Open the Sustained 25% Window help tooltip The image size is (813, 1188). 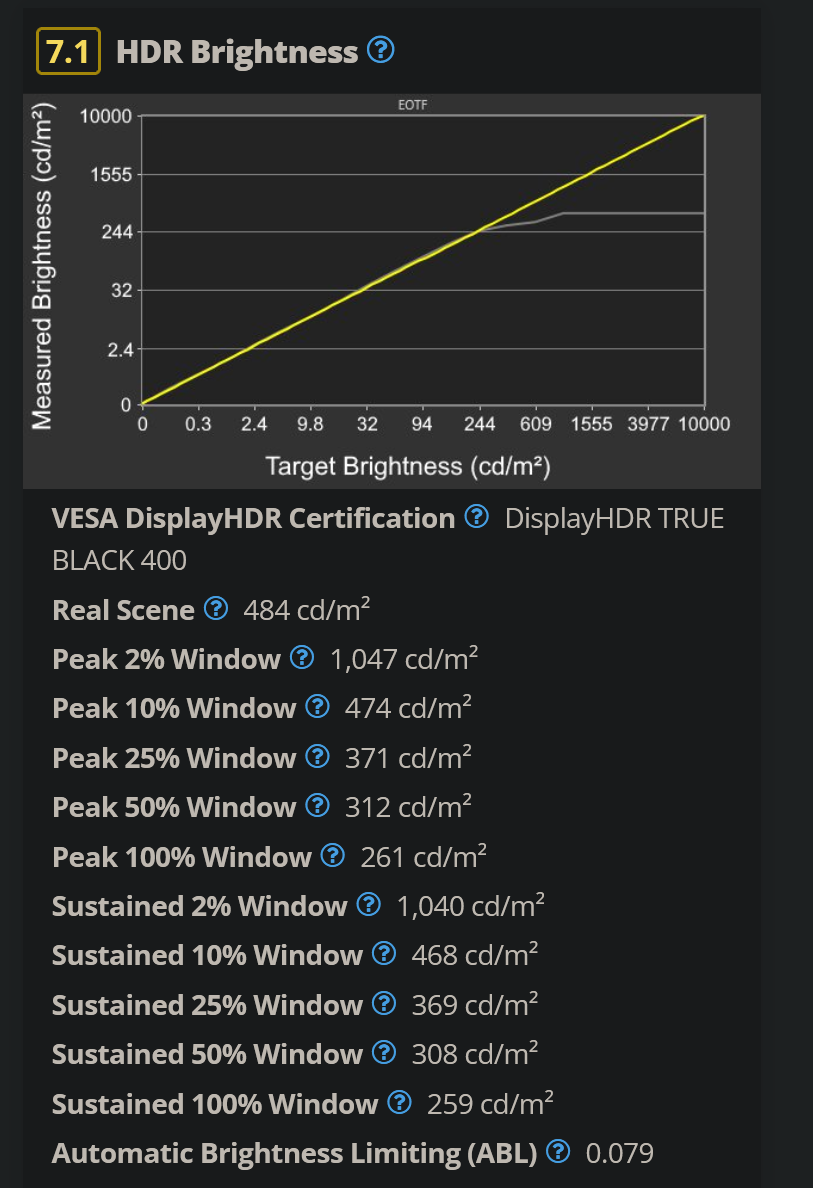pos(385,1005)
